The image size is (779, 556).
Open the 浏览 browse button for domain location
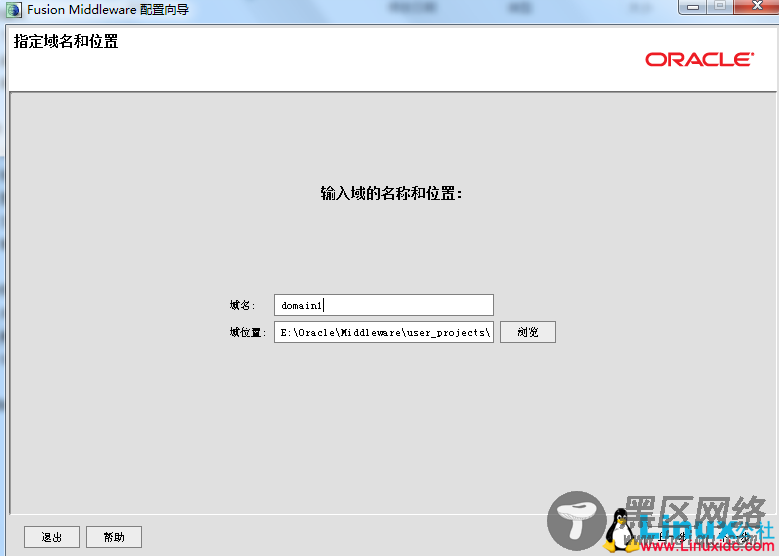click(x=528, y=332)
